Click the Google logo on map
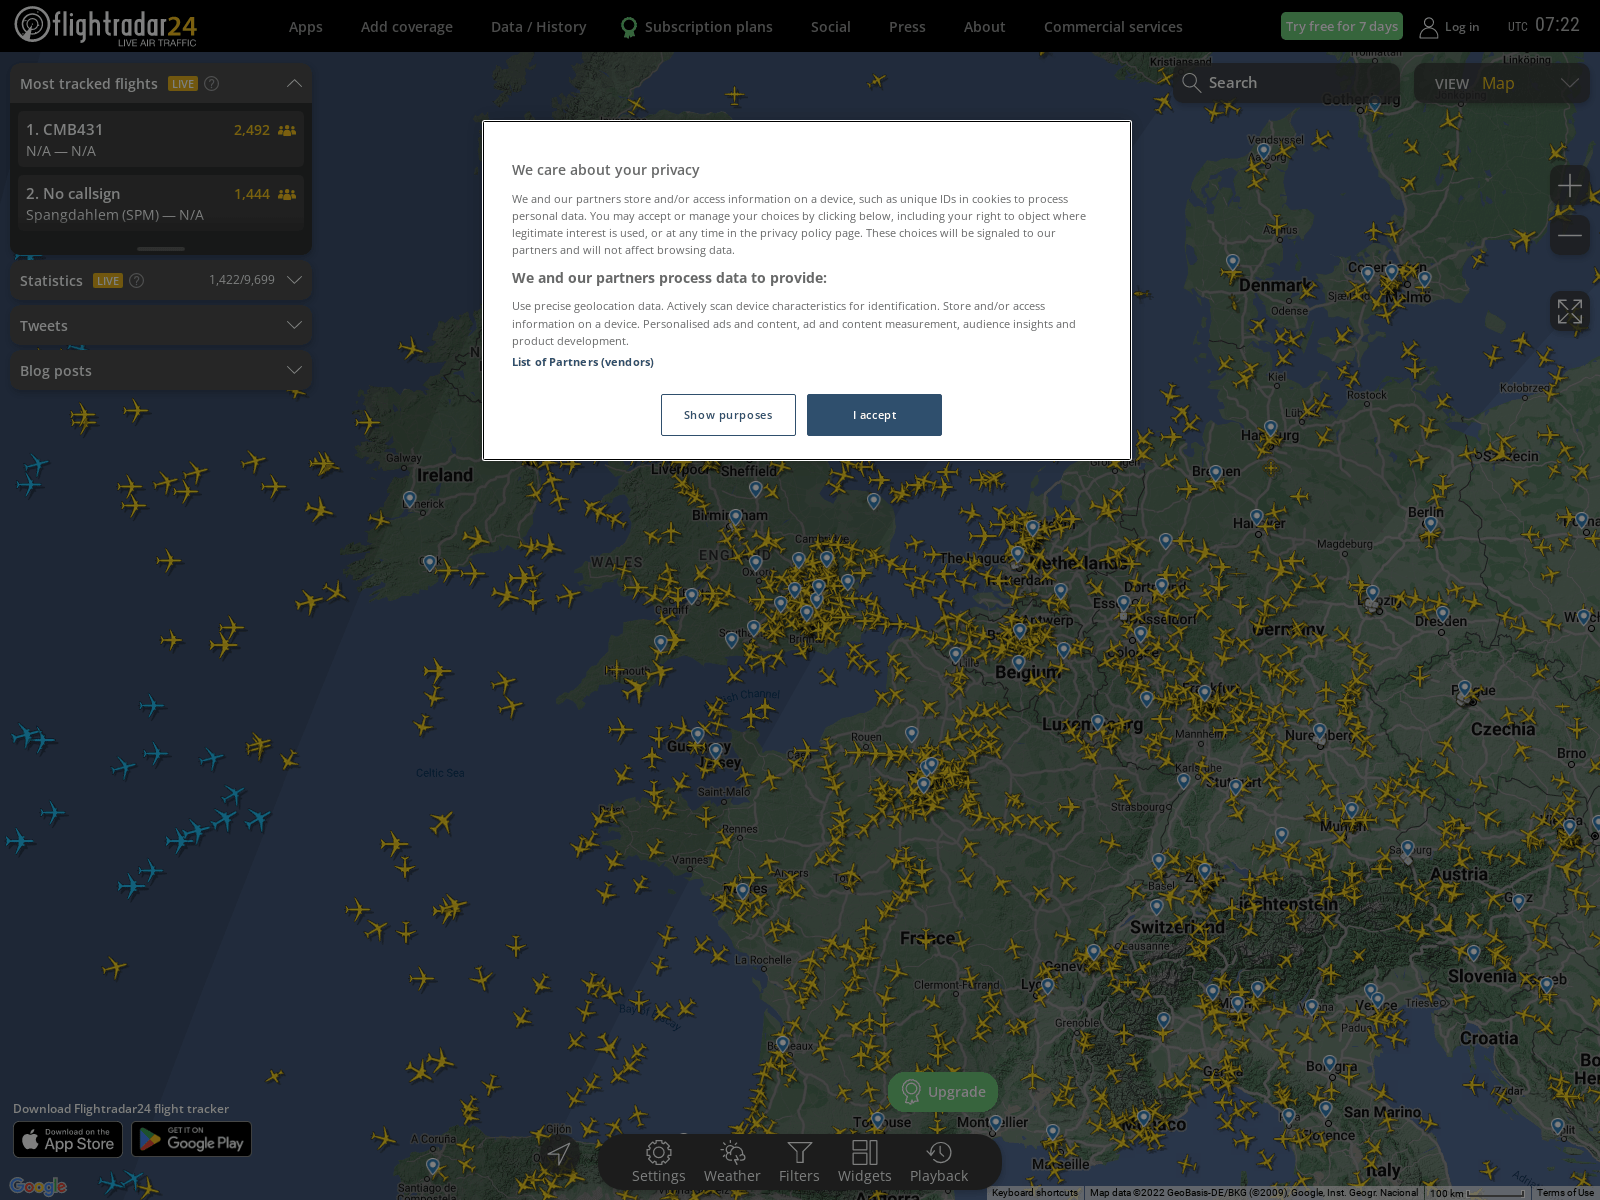 tap(38, 1186)
